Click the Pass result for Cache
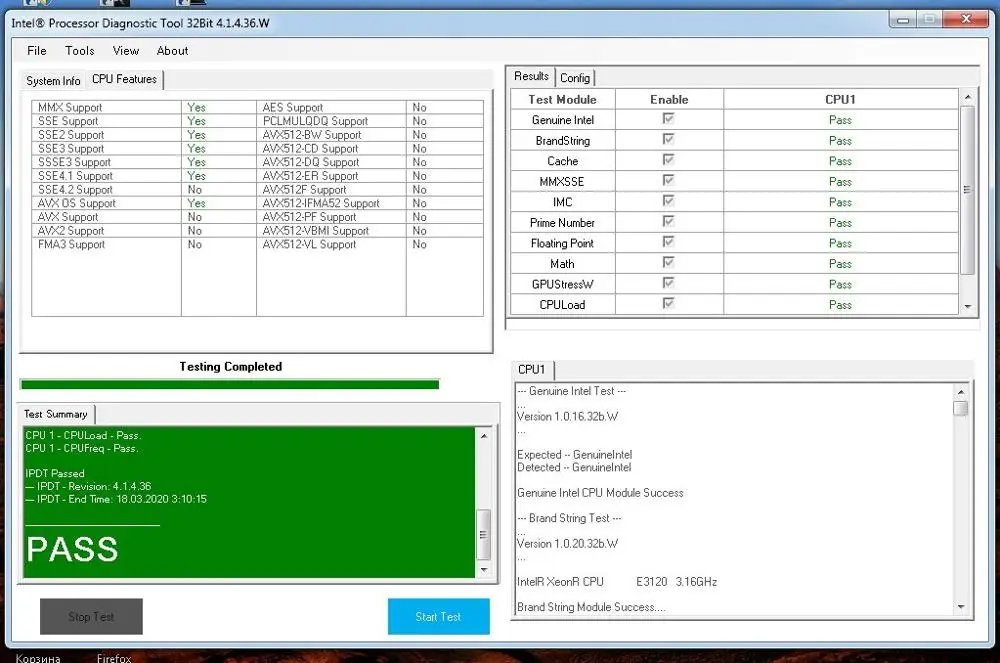This screenshot has height=663, width=1000. click(840, 161)
